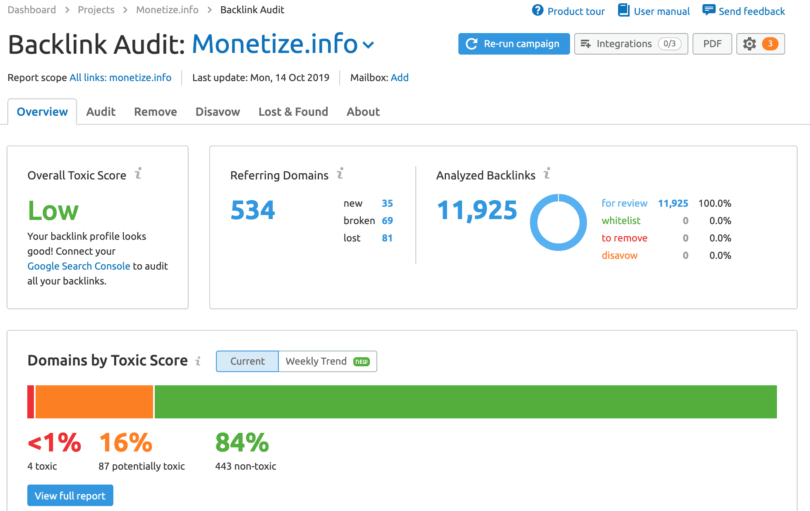Go to Monetize.info in the breadcrumb
The height and width of the screenshot is (511, 810).
[x=167, y=10]
